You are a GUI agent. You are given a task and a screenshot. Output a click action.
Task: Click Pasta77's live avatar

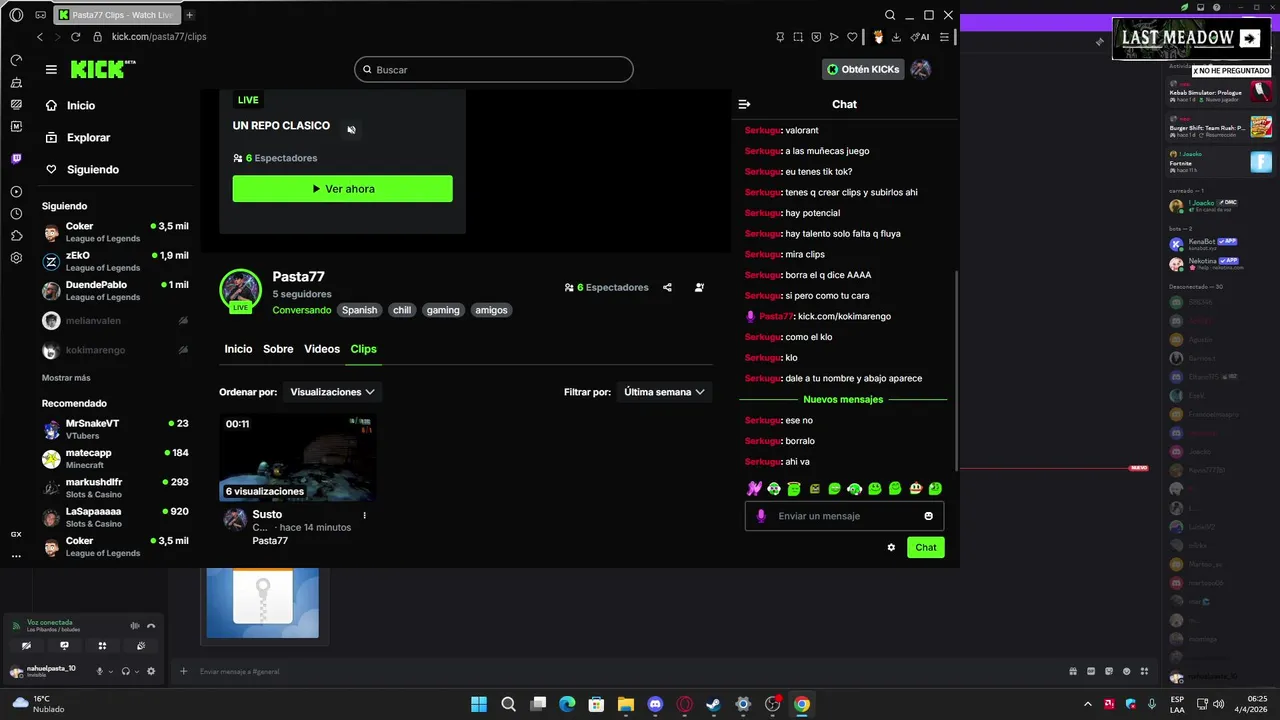[240, 290]
